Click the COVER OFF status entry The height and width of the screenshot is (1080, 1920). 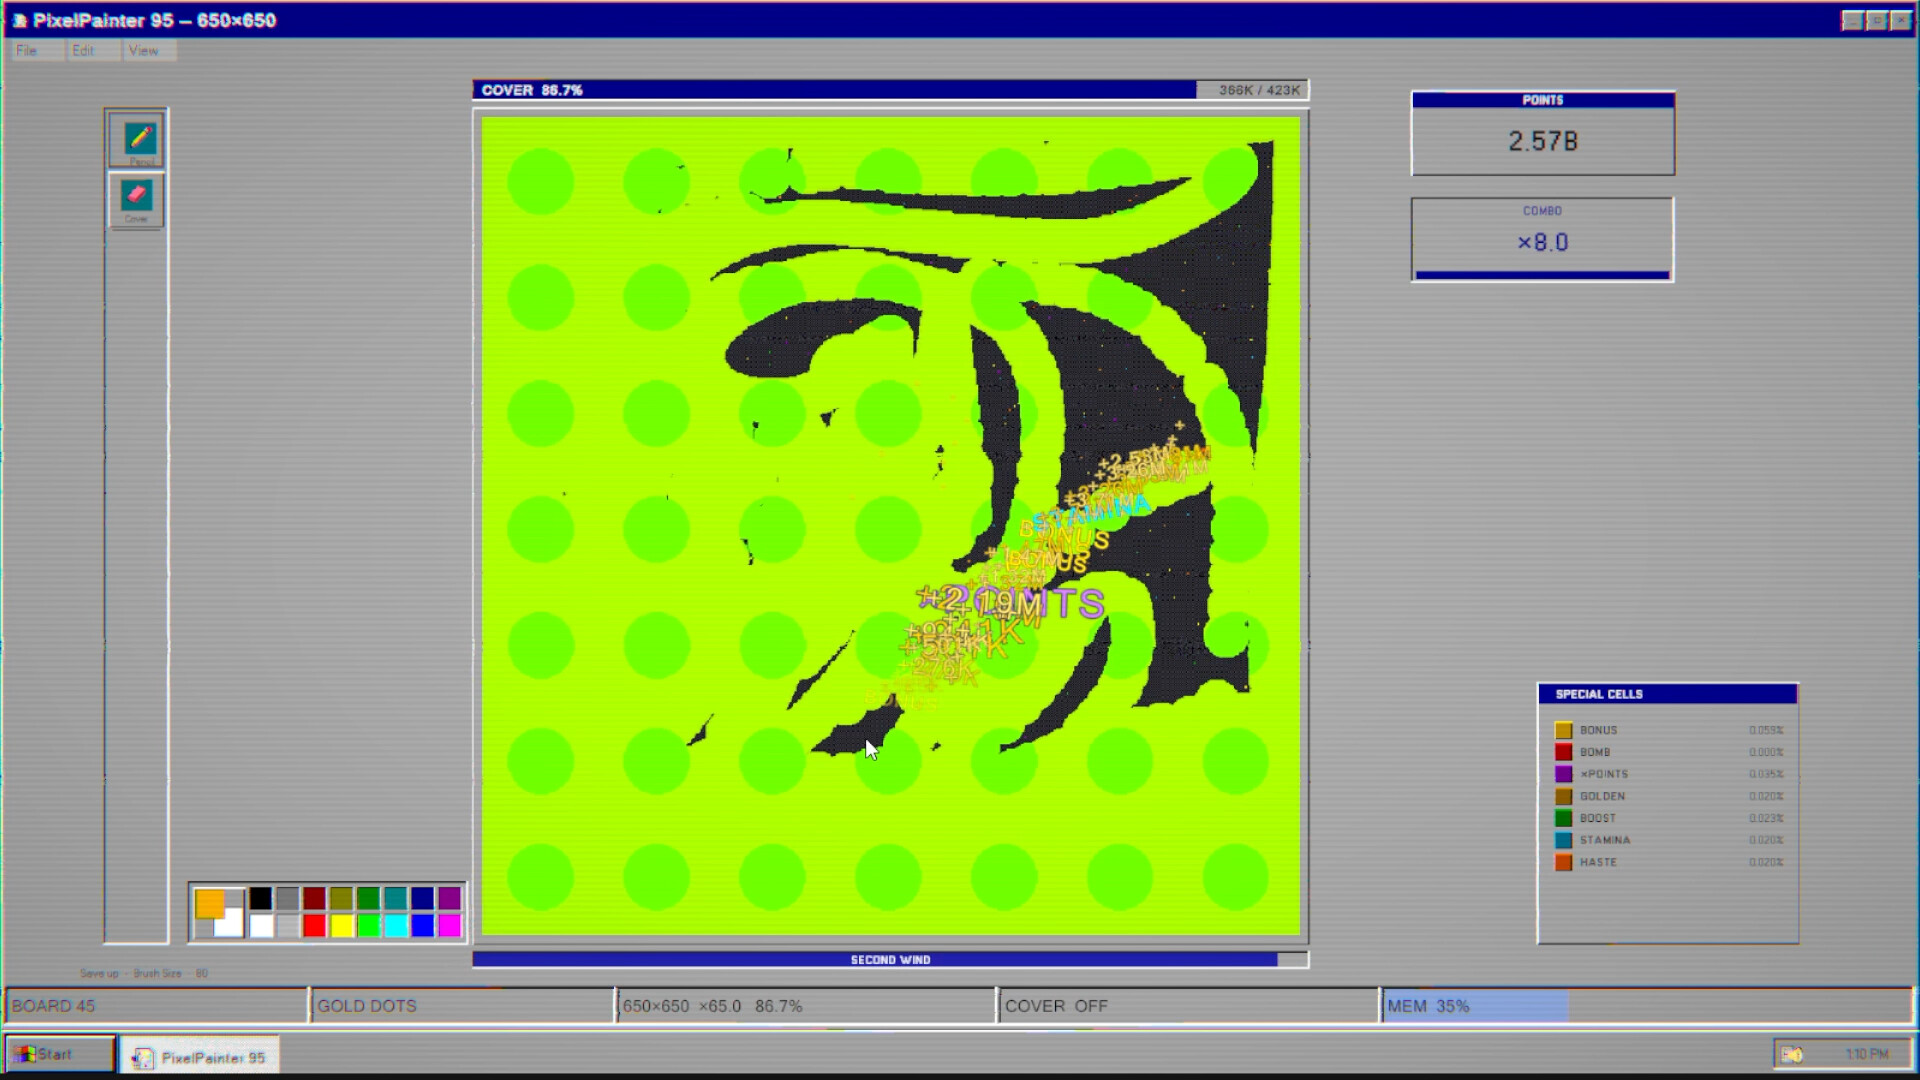[x=1188, y=1006]
